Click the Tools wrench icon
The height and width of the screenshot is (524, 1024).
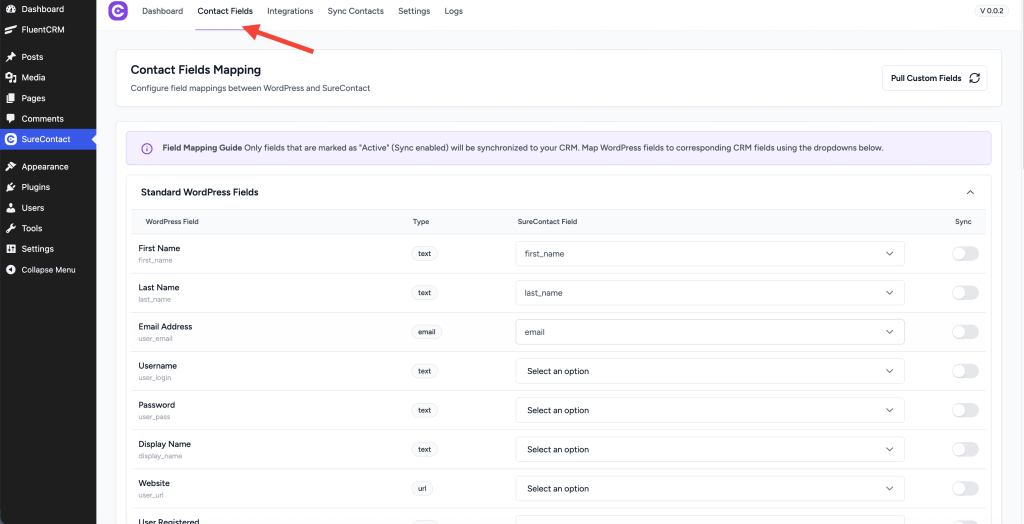tap(11, 228)
